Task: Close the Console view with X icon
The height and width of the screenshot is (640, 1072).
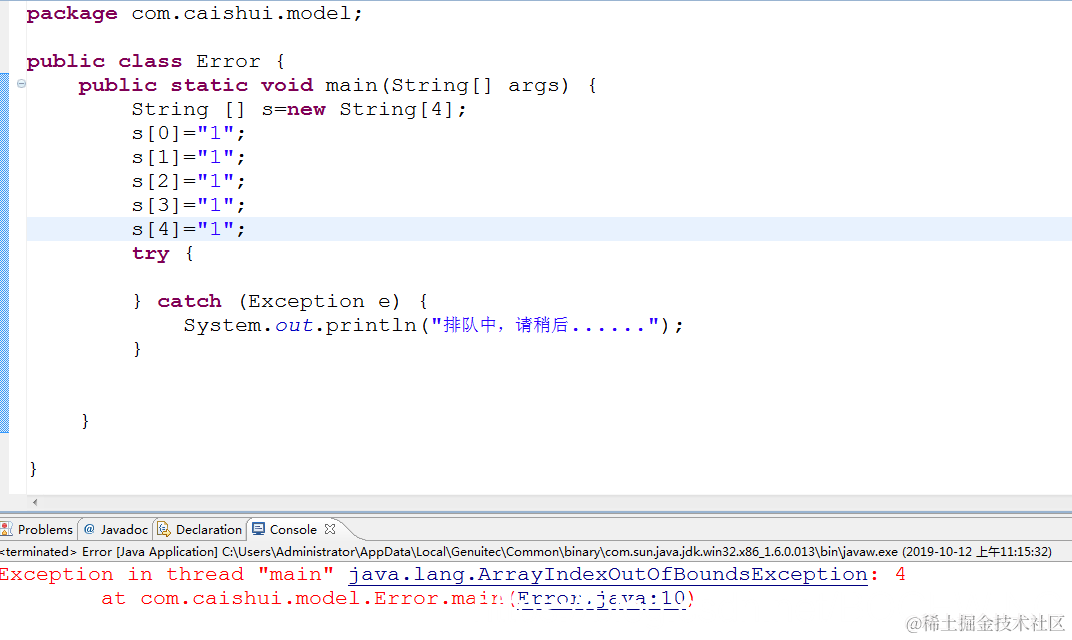Action: pos(330,529)
